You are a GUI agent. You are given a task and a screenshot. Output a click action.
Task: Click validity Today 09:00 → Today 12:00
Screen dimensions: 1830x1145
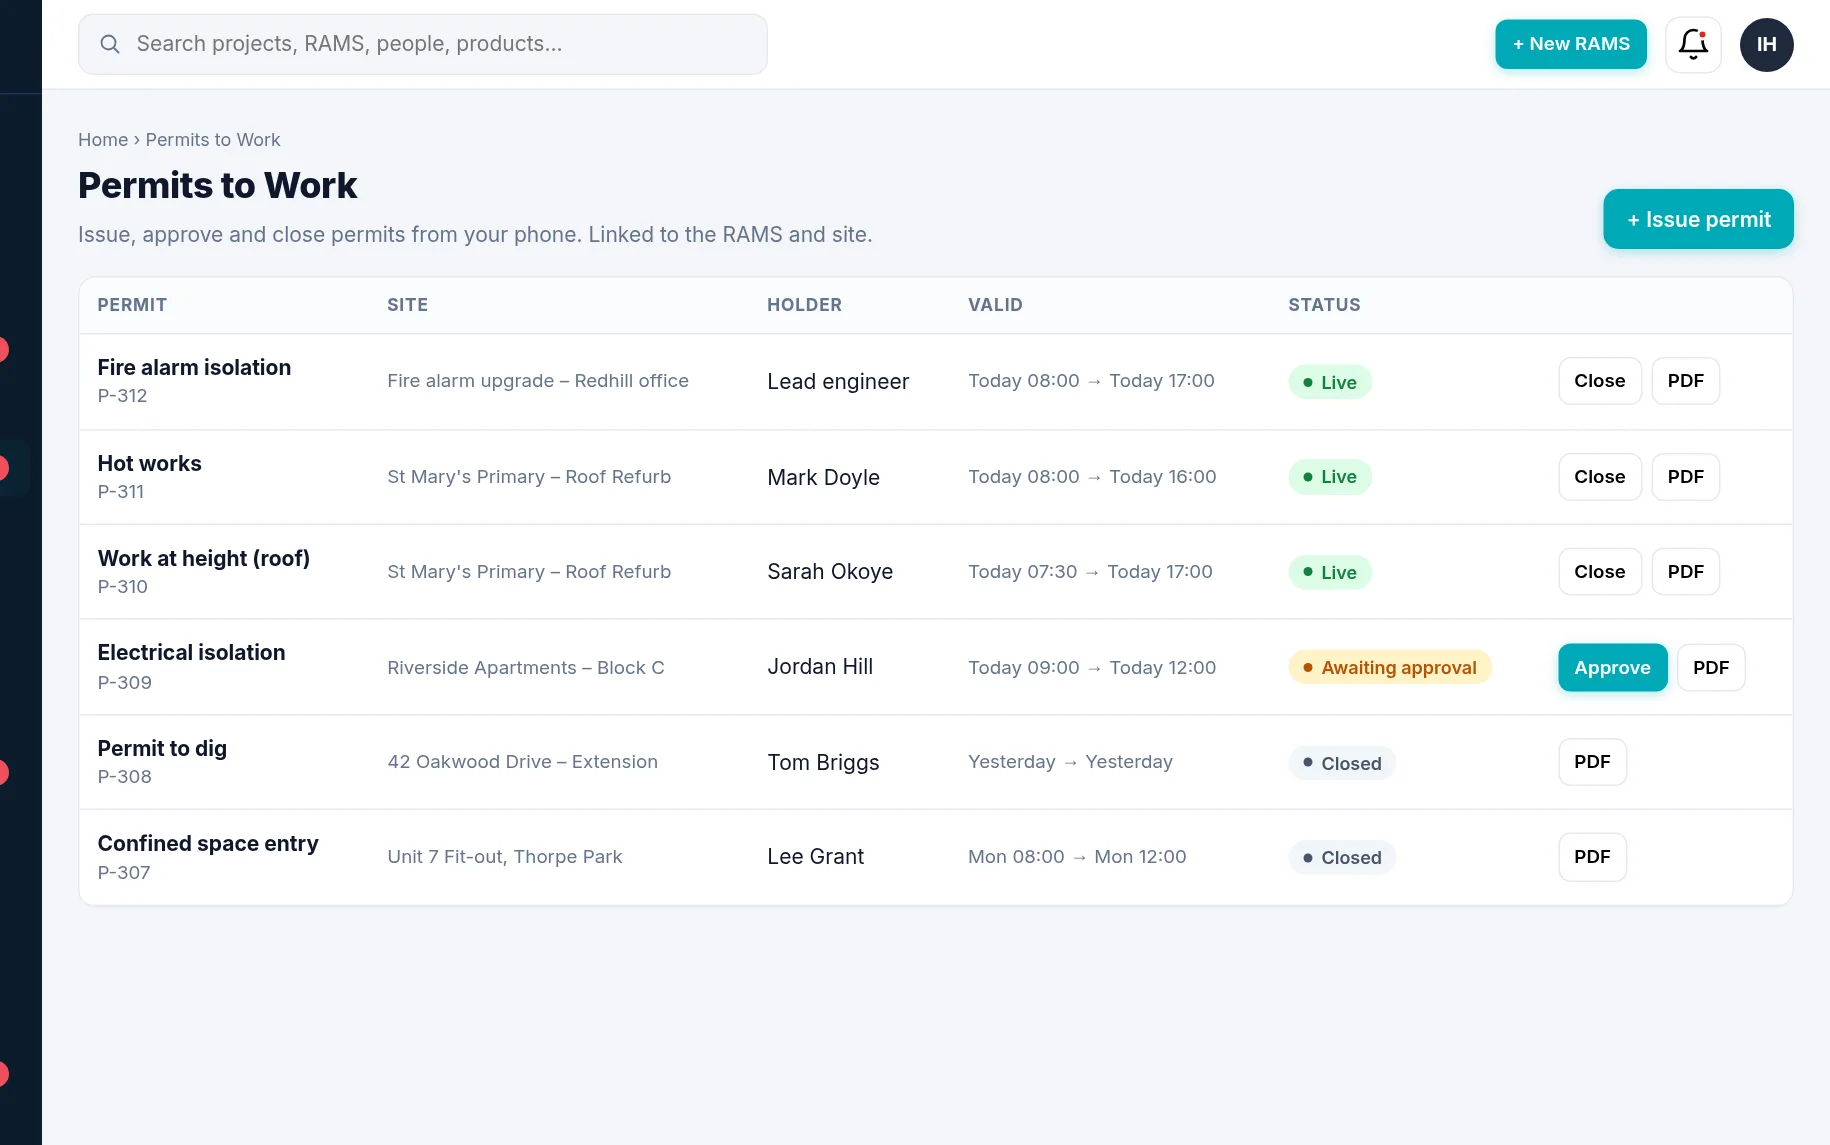tap(1092, 668)
